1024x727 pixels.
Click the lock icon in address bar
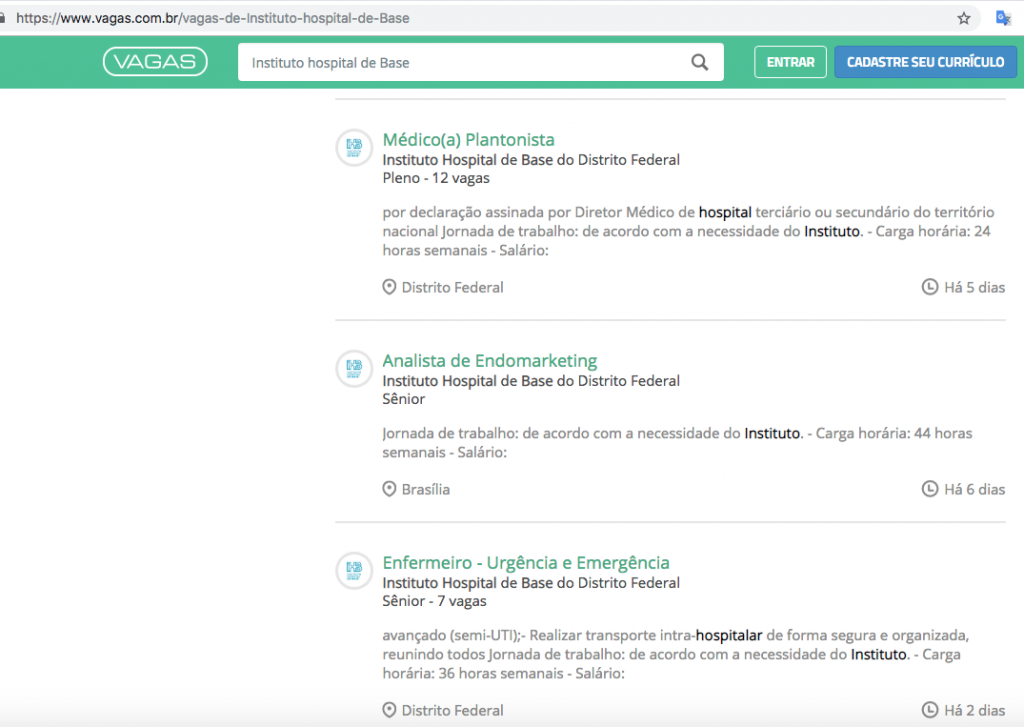[x=4, y=18]
